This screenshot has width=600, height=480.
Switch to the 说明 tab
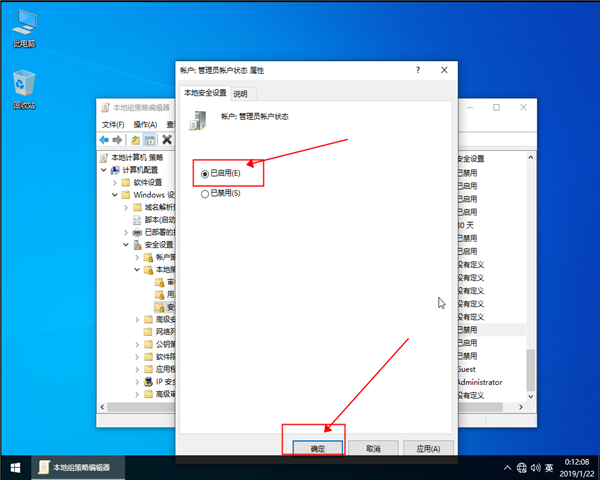pyautogui.click(x=240, y=94)
